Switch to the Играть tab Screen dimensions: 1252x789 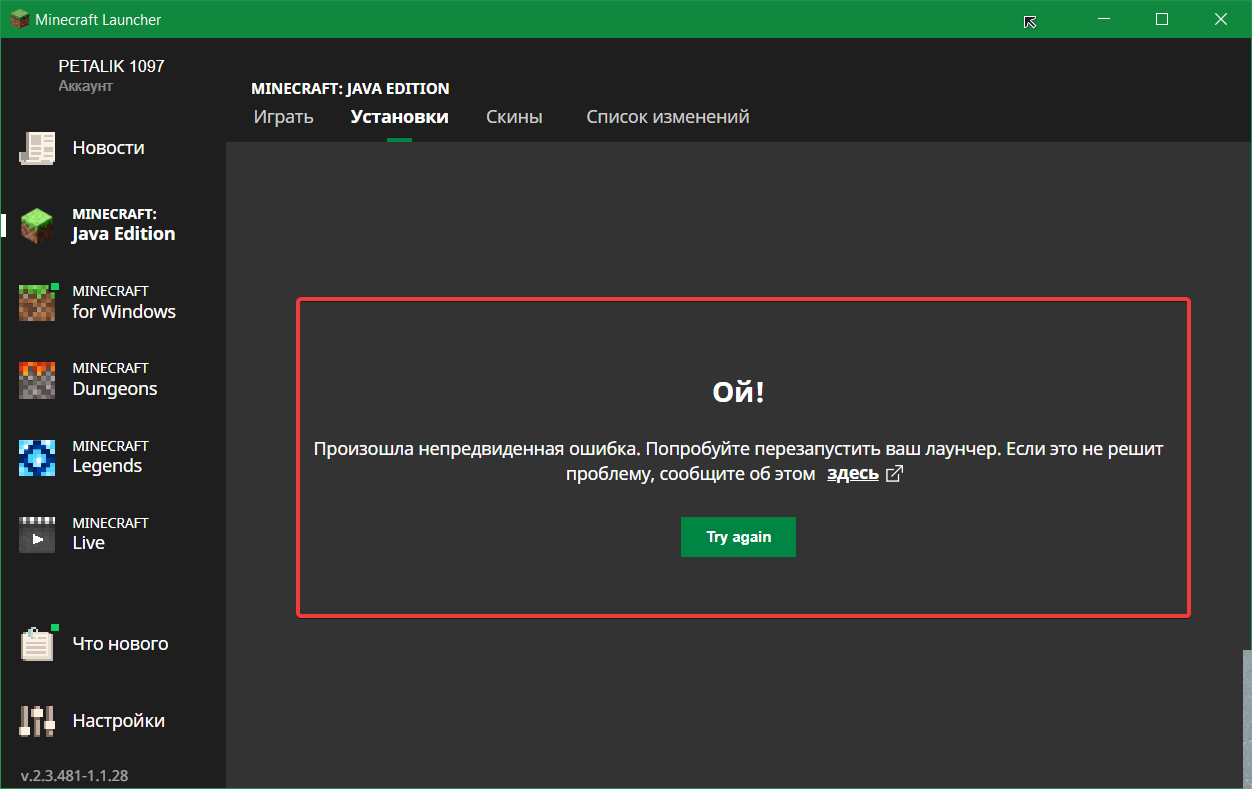click(x=283, y=117)
